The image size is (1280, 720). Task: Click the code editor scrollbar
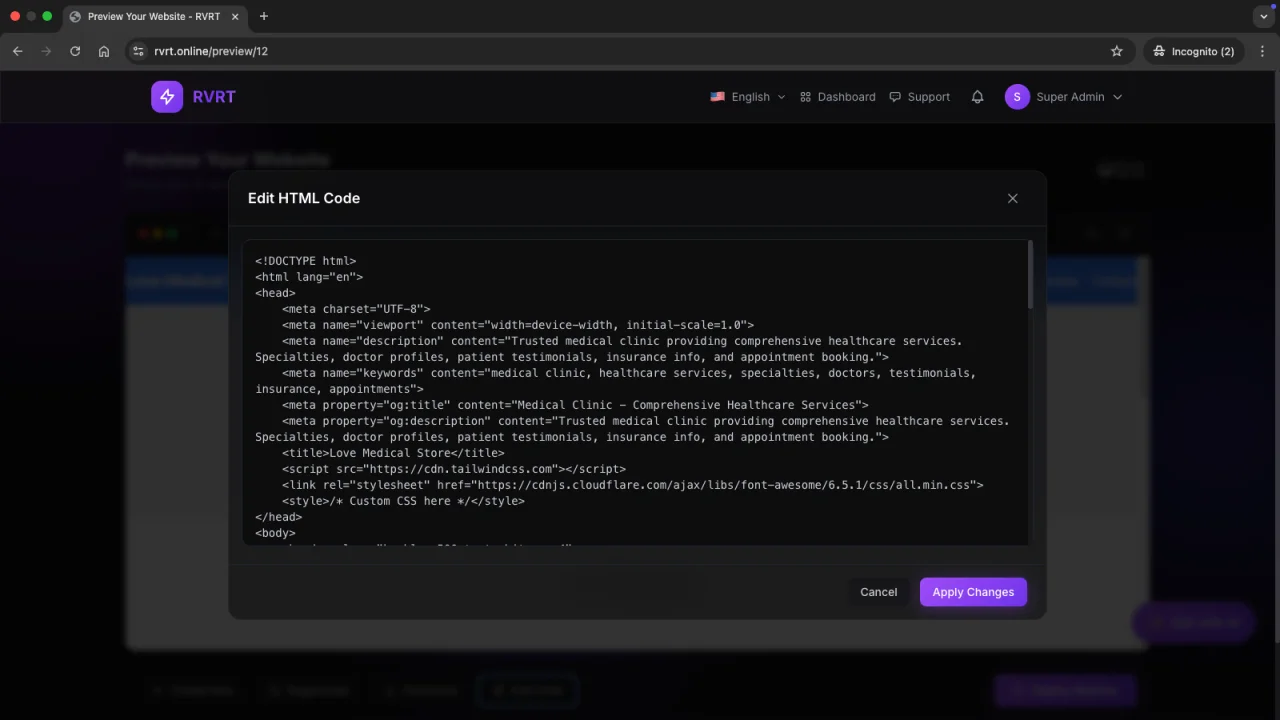click(x=1029, y=275)
